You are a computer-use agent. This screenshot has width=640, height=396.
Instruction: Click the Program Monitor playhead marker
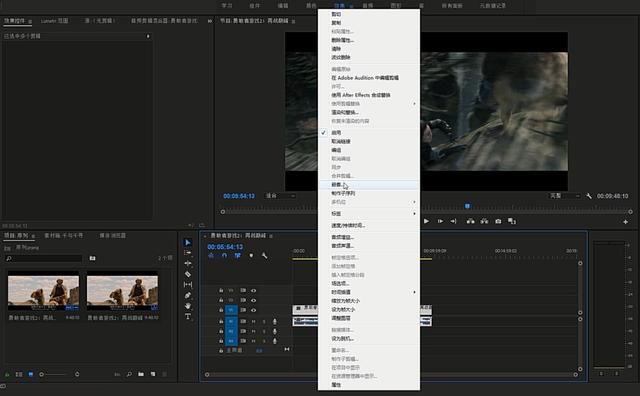coord(467,206)
